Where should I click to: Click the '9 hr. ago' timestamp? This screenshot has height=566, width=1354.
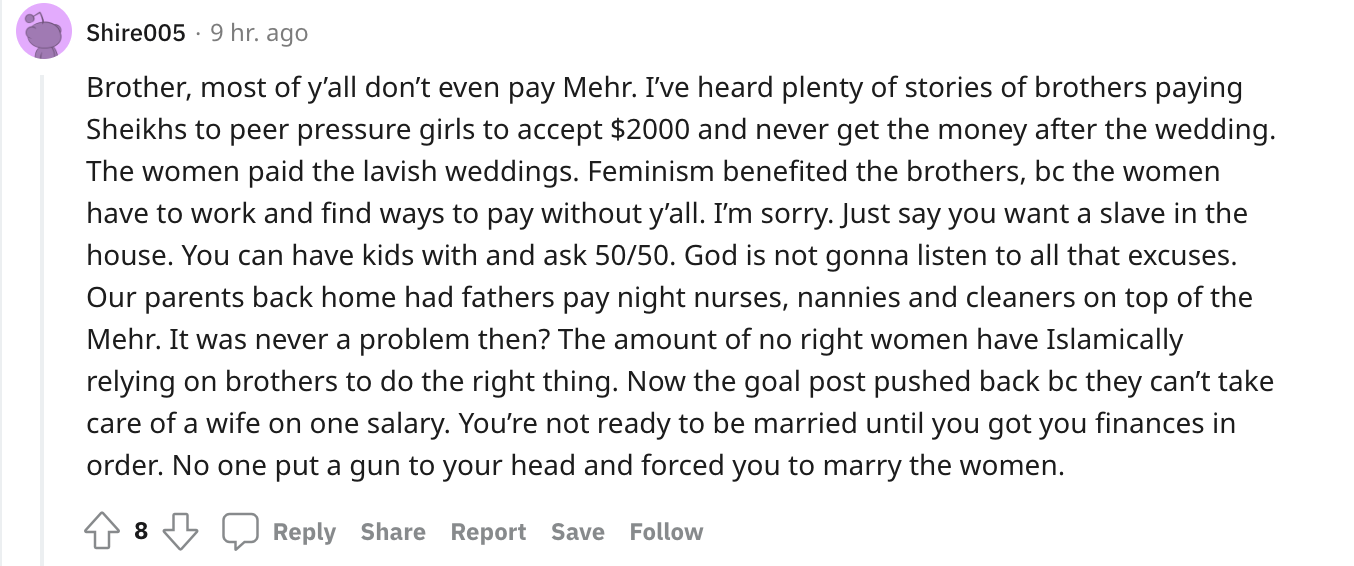click(x=259, y=33)
